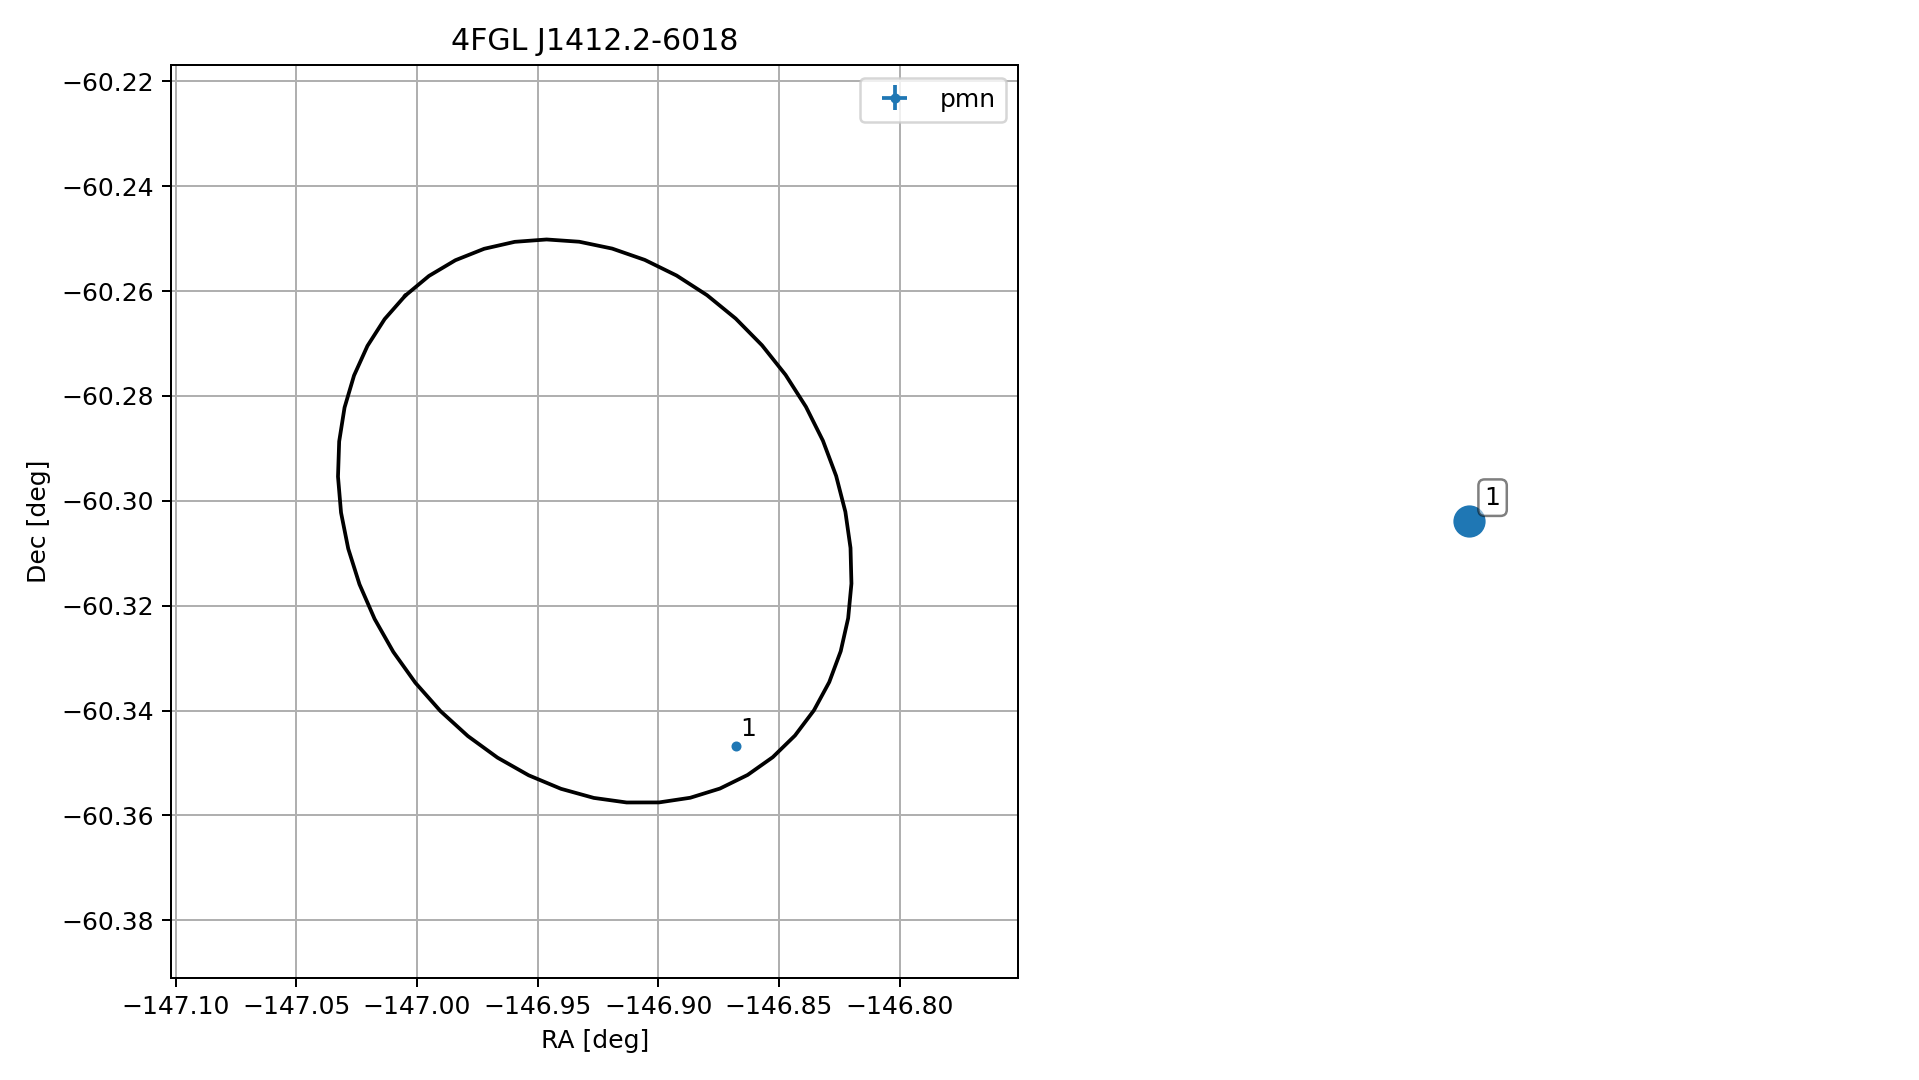The image size is (1919, 1080).
Task: Click the y-axis tick label −60.26
Action: click(108, 292)
